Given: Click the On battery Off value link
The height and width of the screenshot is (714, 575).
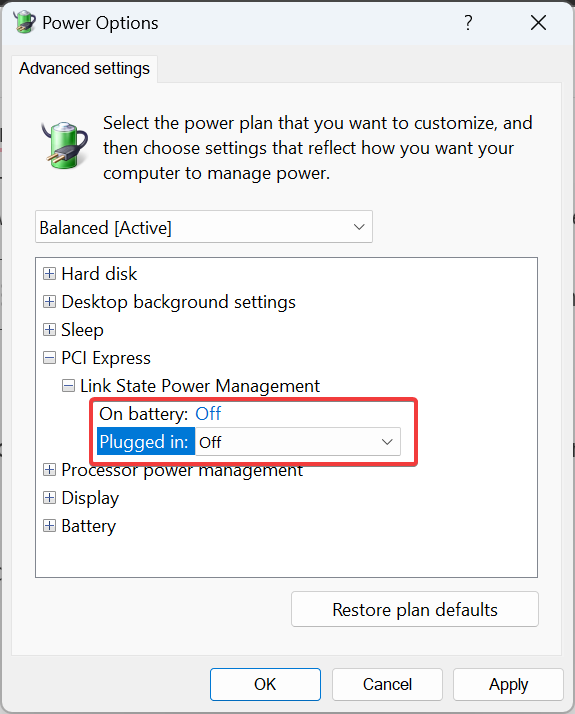Looking at the screenshot, I should coord(208,414).
